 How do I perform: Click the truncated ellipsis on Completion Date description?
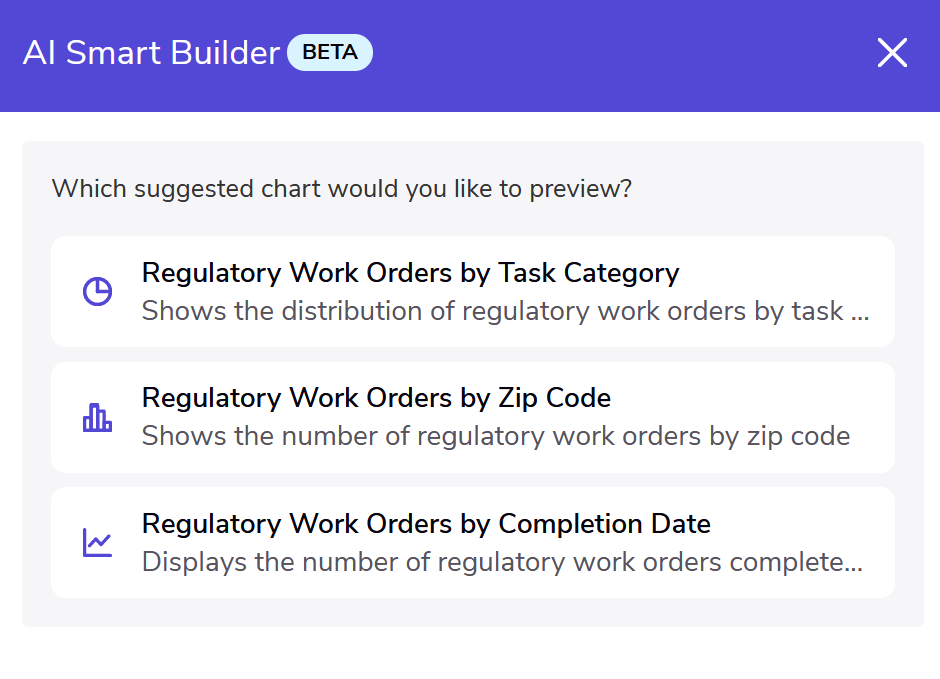[x=854, y=564]
